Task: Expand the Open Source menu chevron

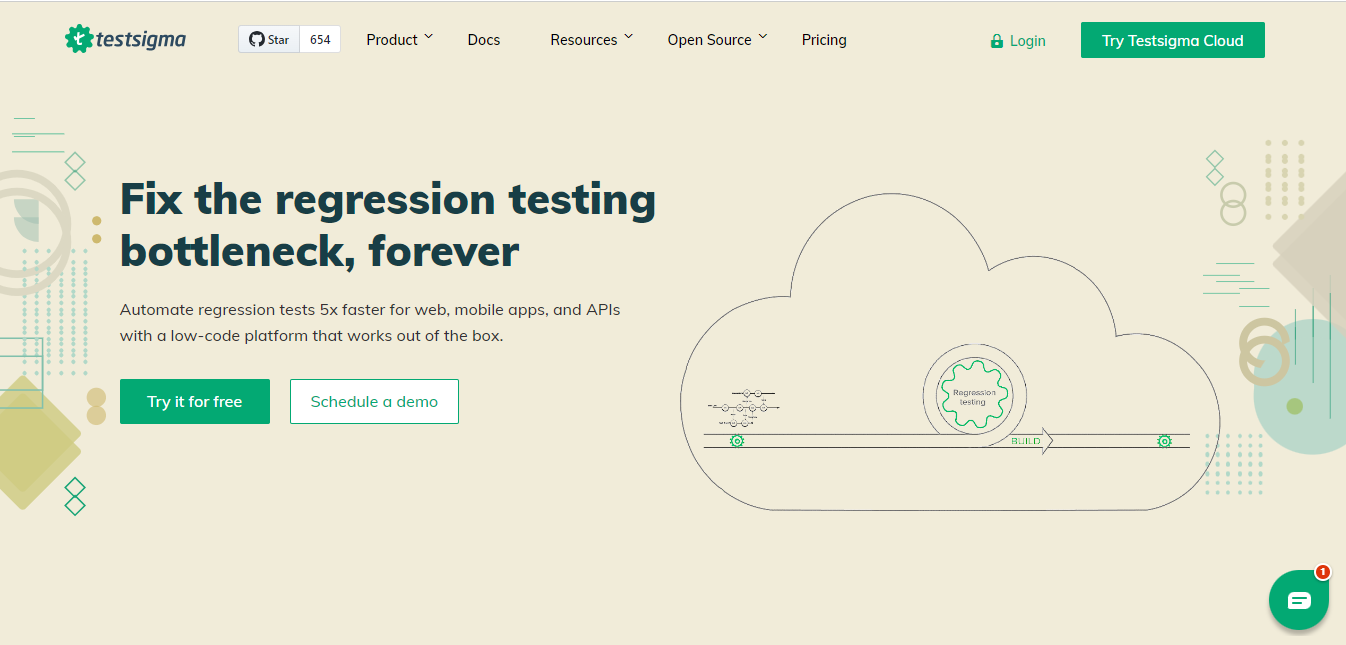Action: 763,37
